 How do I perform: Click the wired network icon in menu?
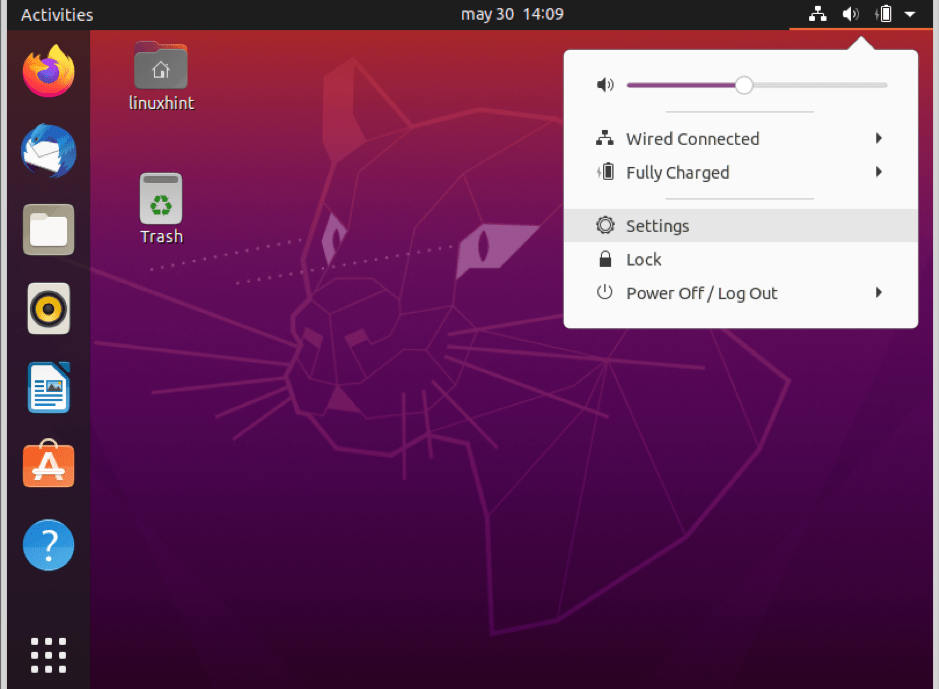pyautogui.click(x=605, y=138)
